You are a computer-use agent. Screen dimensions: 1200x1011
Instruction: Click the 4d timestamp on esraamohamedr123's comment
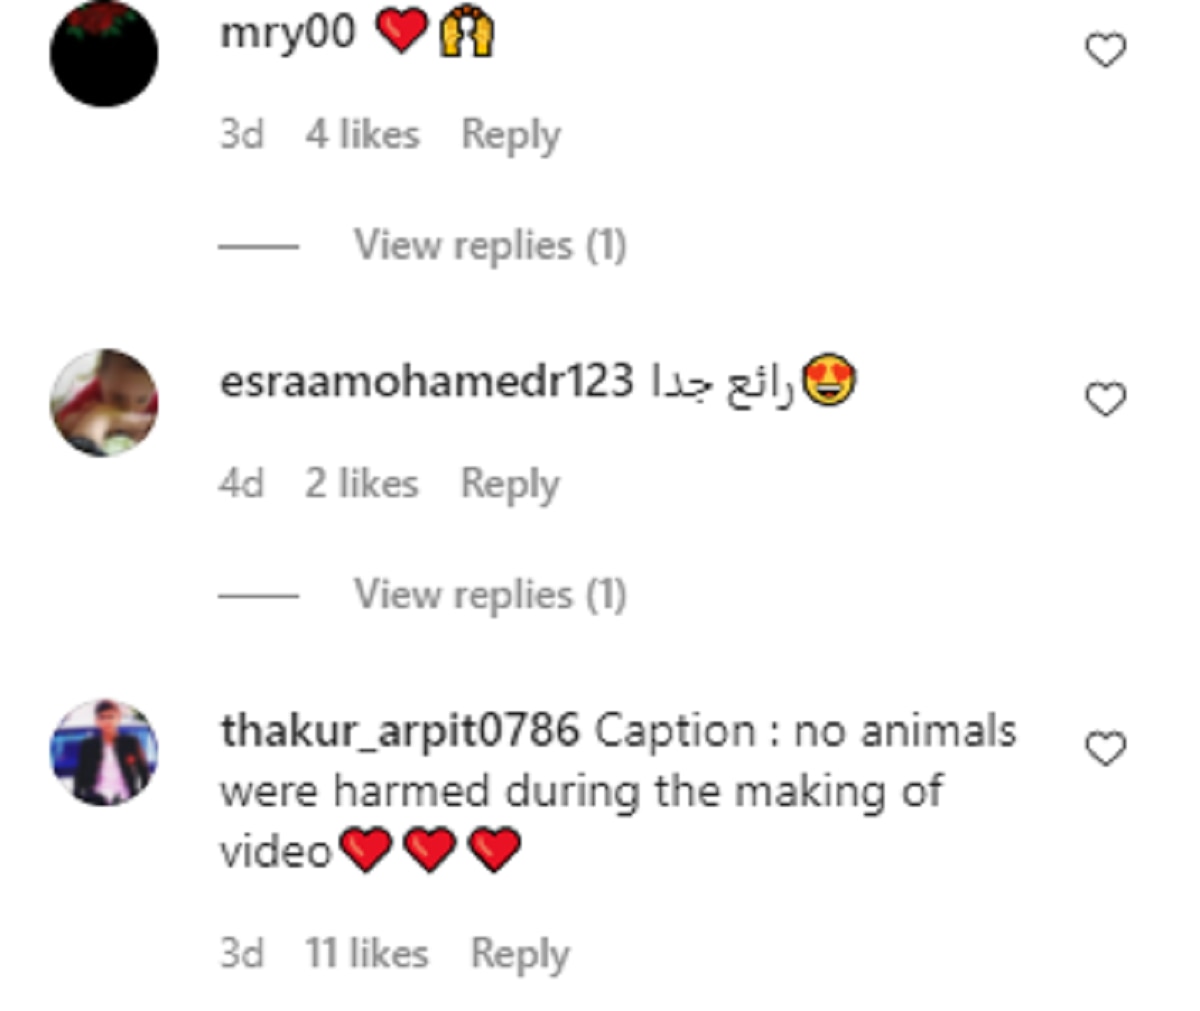click(242, 484)
